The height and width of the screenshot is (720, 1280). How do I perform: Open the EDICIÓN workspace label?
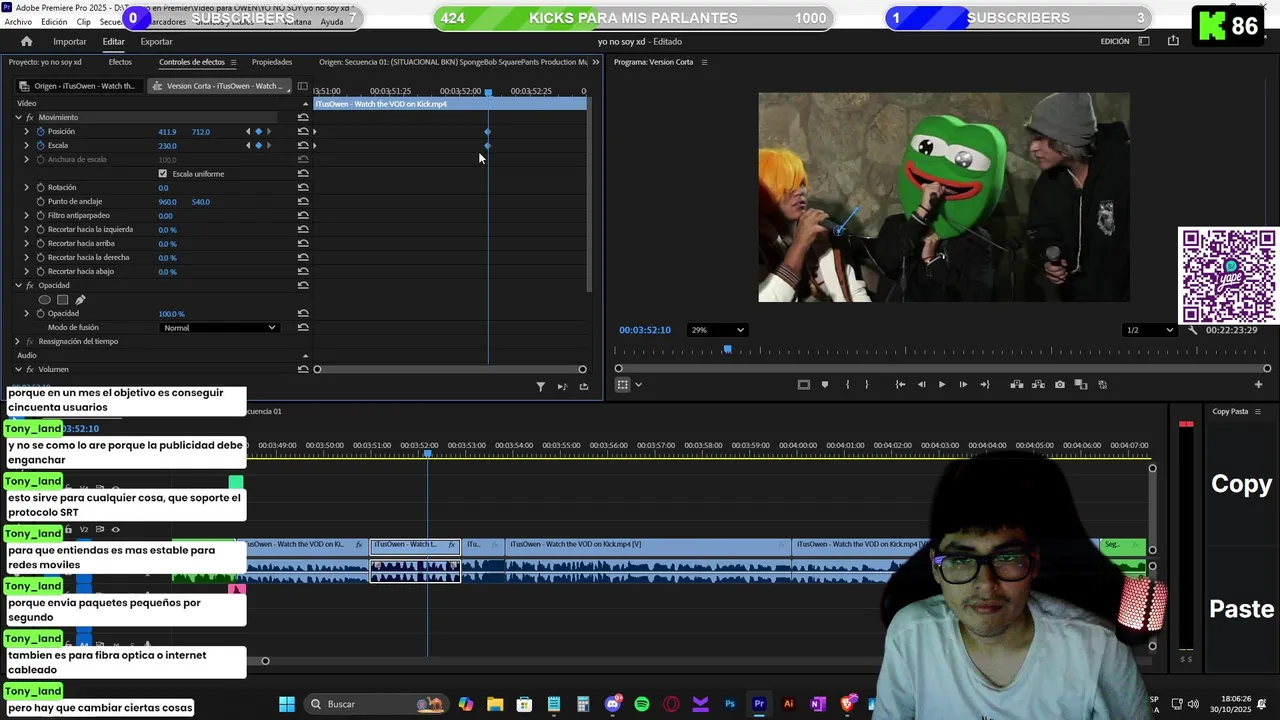point(1115,41)
